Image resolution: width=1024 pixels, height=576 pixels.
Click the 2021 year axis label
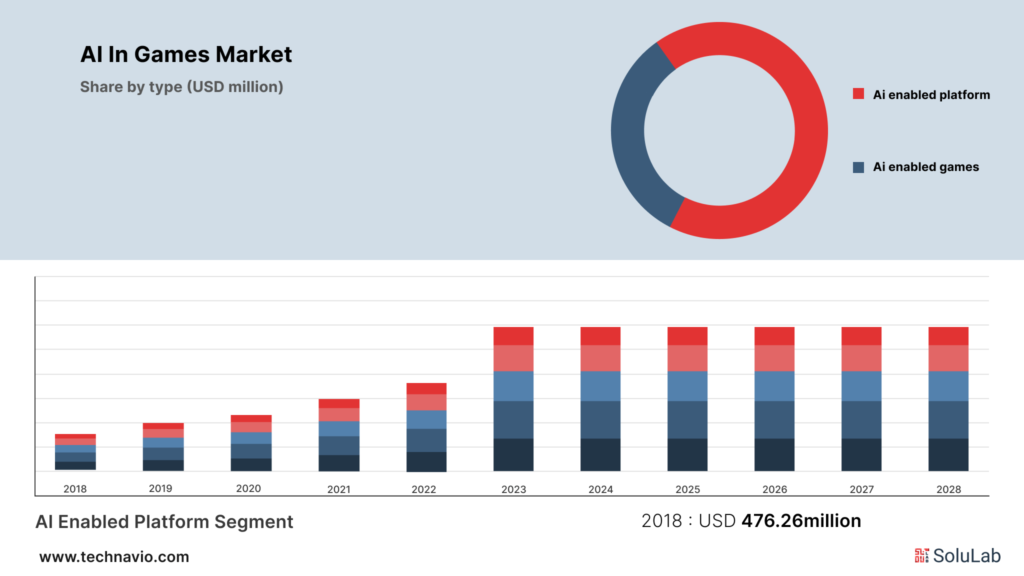coord(338,489)
